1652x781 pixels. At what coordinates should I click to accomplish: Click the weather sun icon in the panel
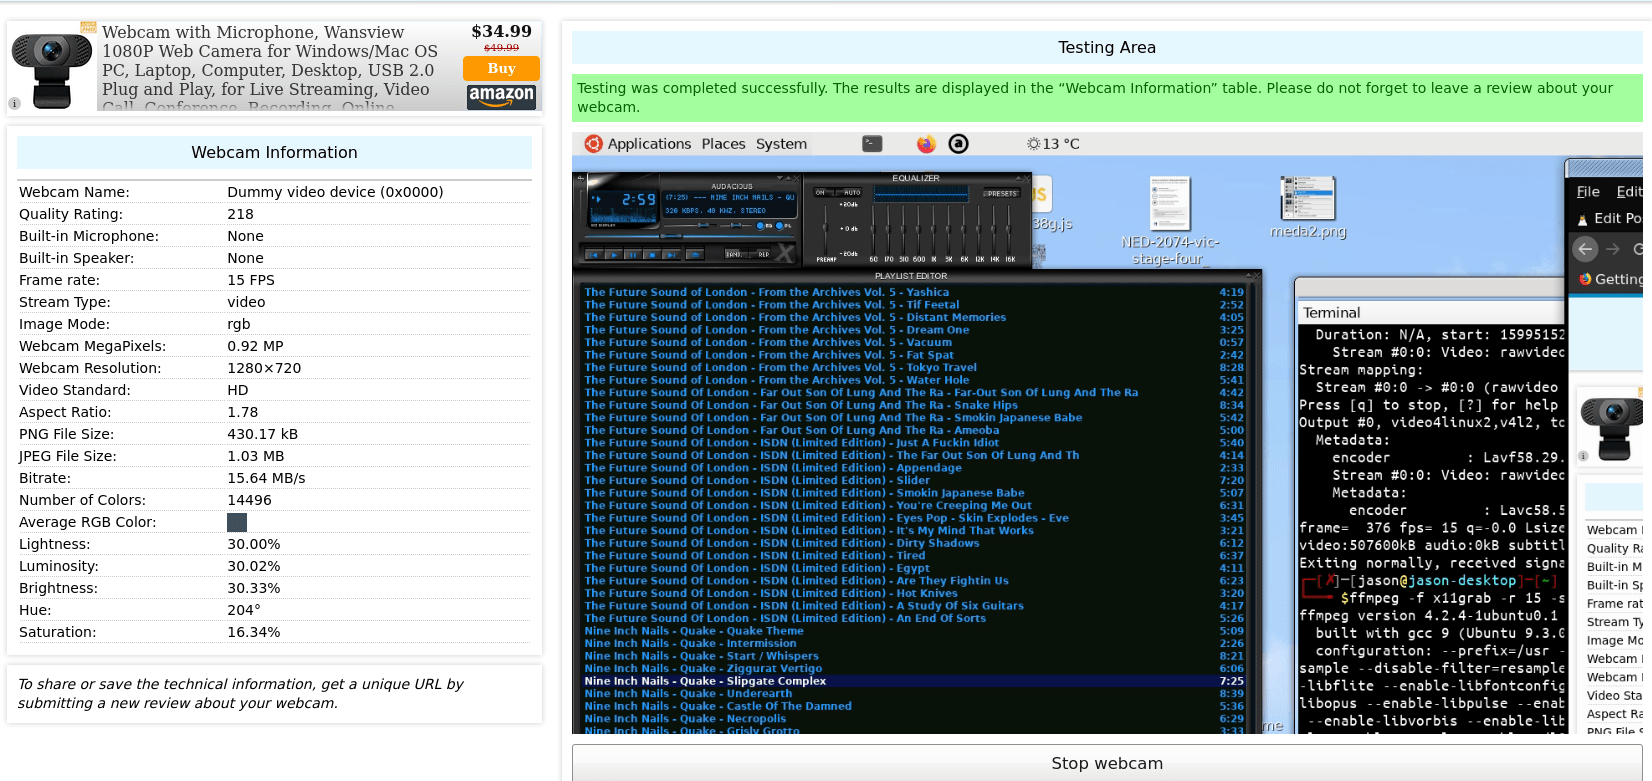(x=1033, y=144)
